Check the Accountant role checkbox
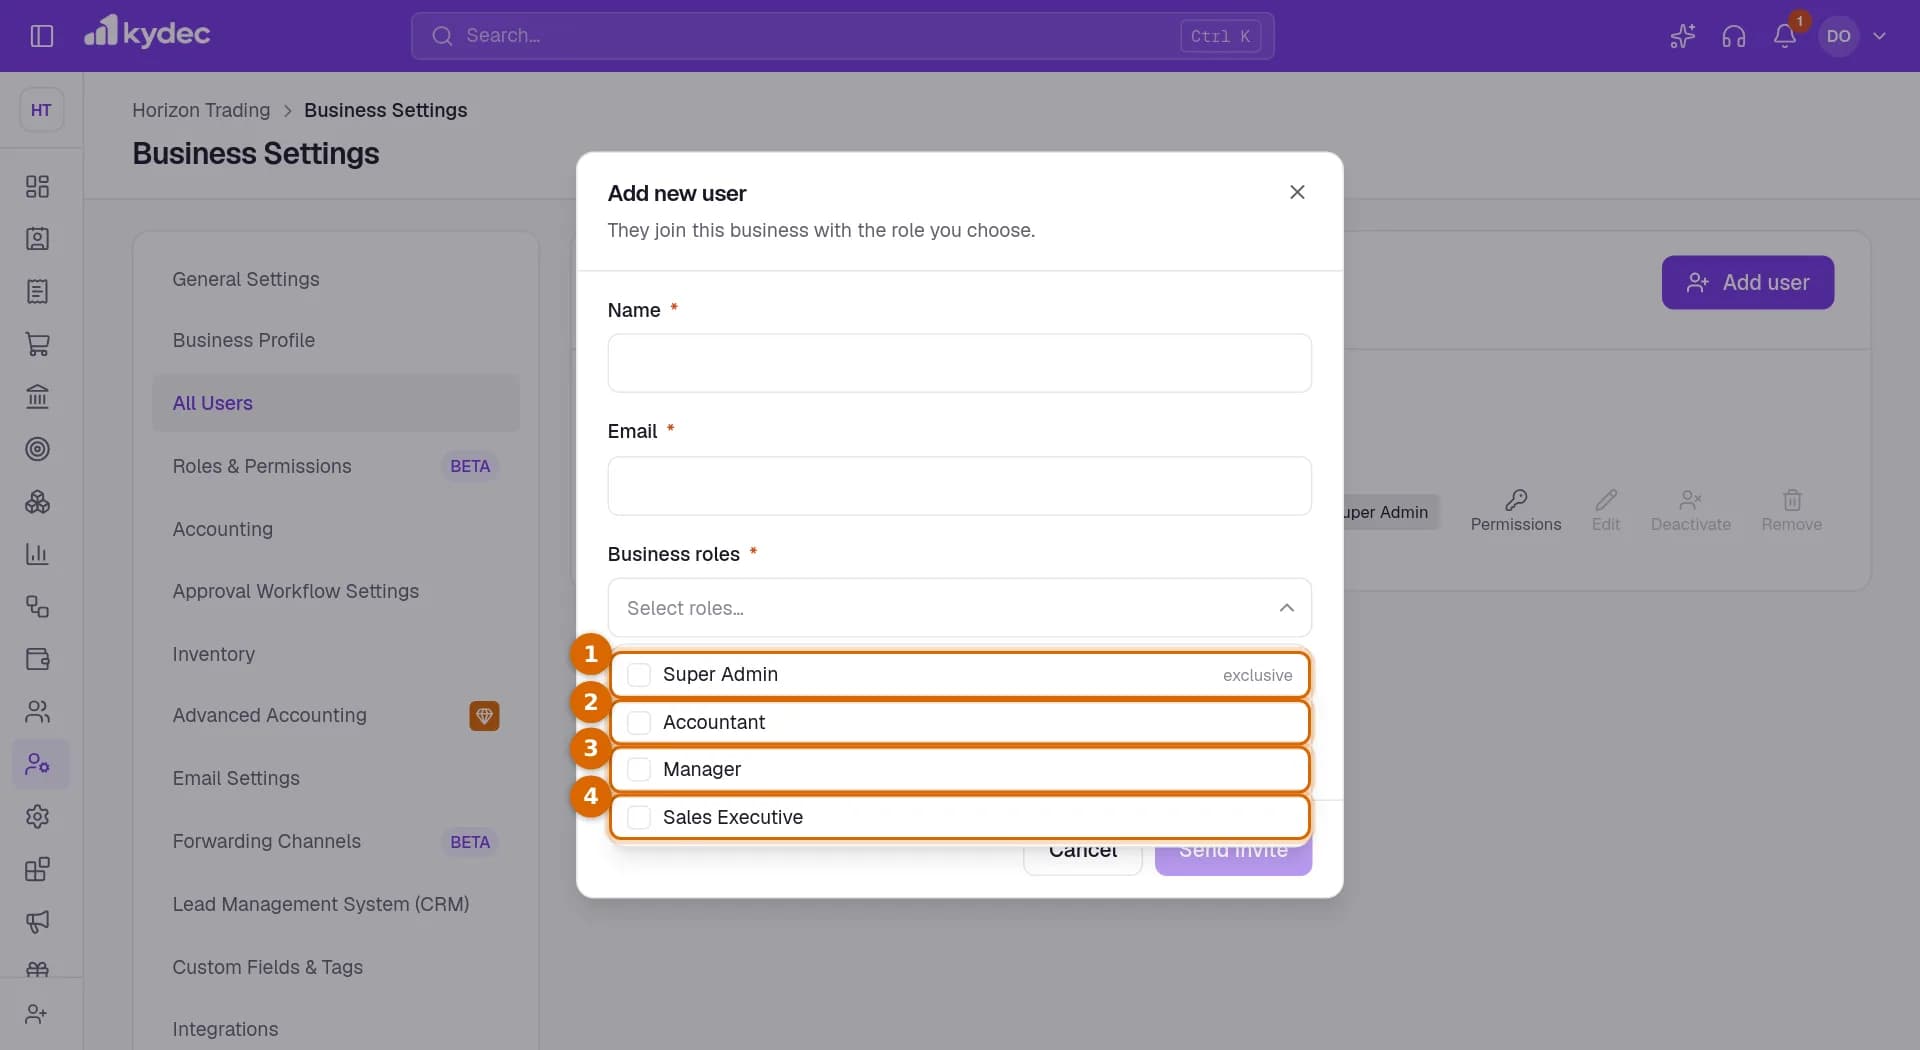Screen dimensions: 1920x1050 tap(639, 722)
